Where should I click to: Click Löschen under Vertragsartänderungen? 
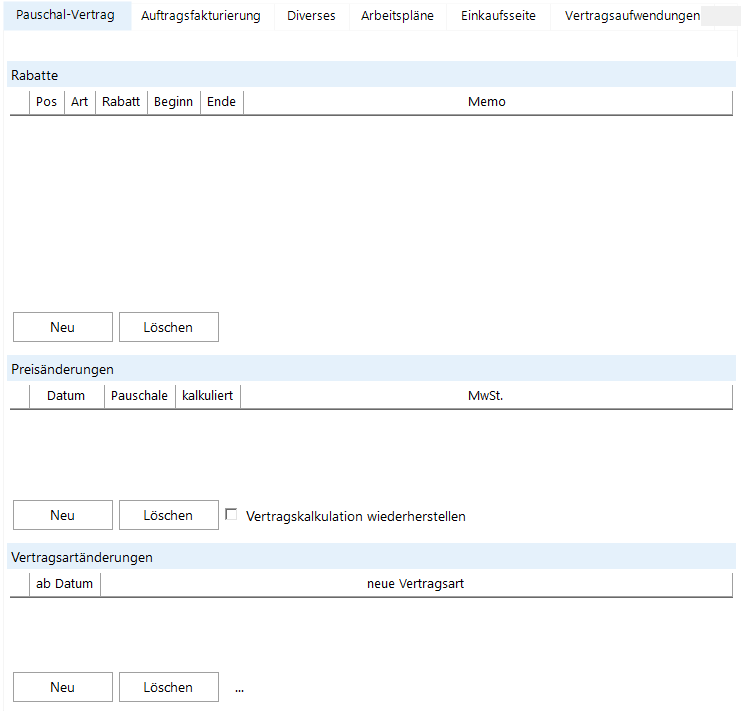point(168,687)
